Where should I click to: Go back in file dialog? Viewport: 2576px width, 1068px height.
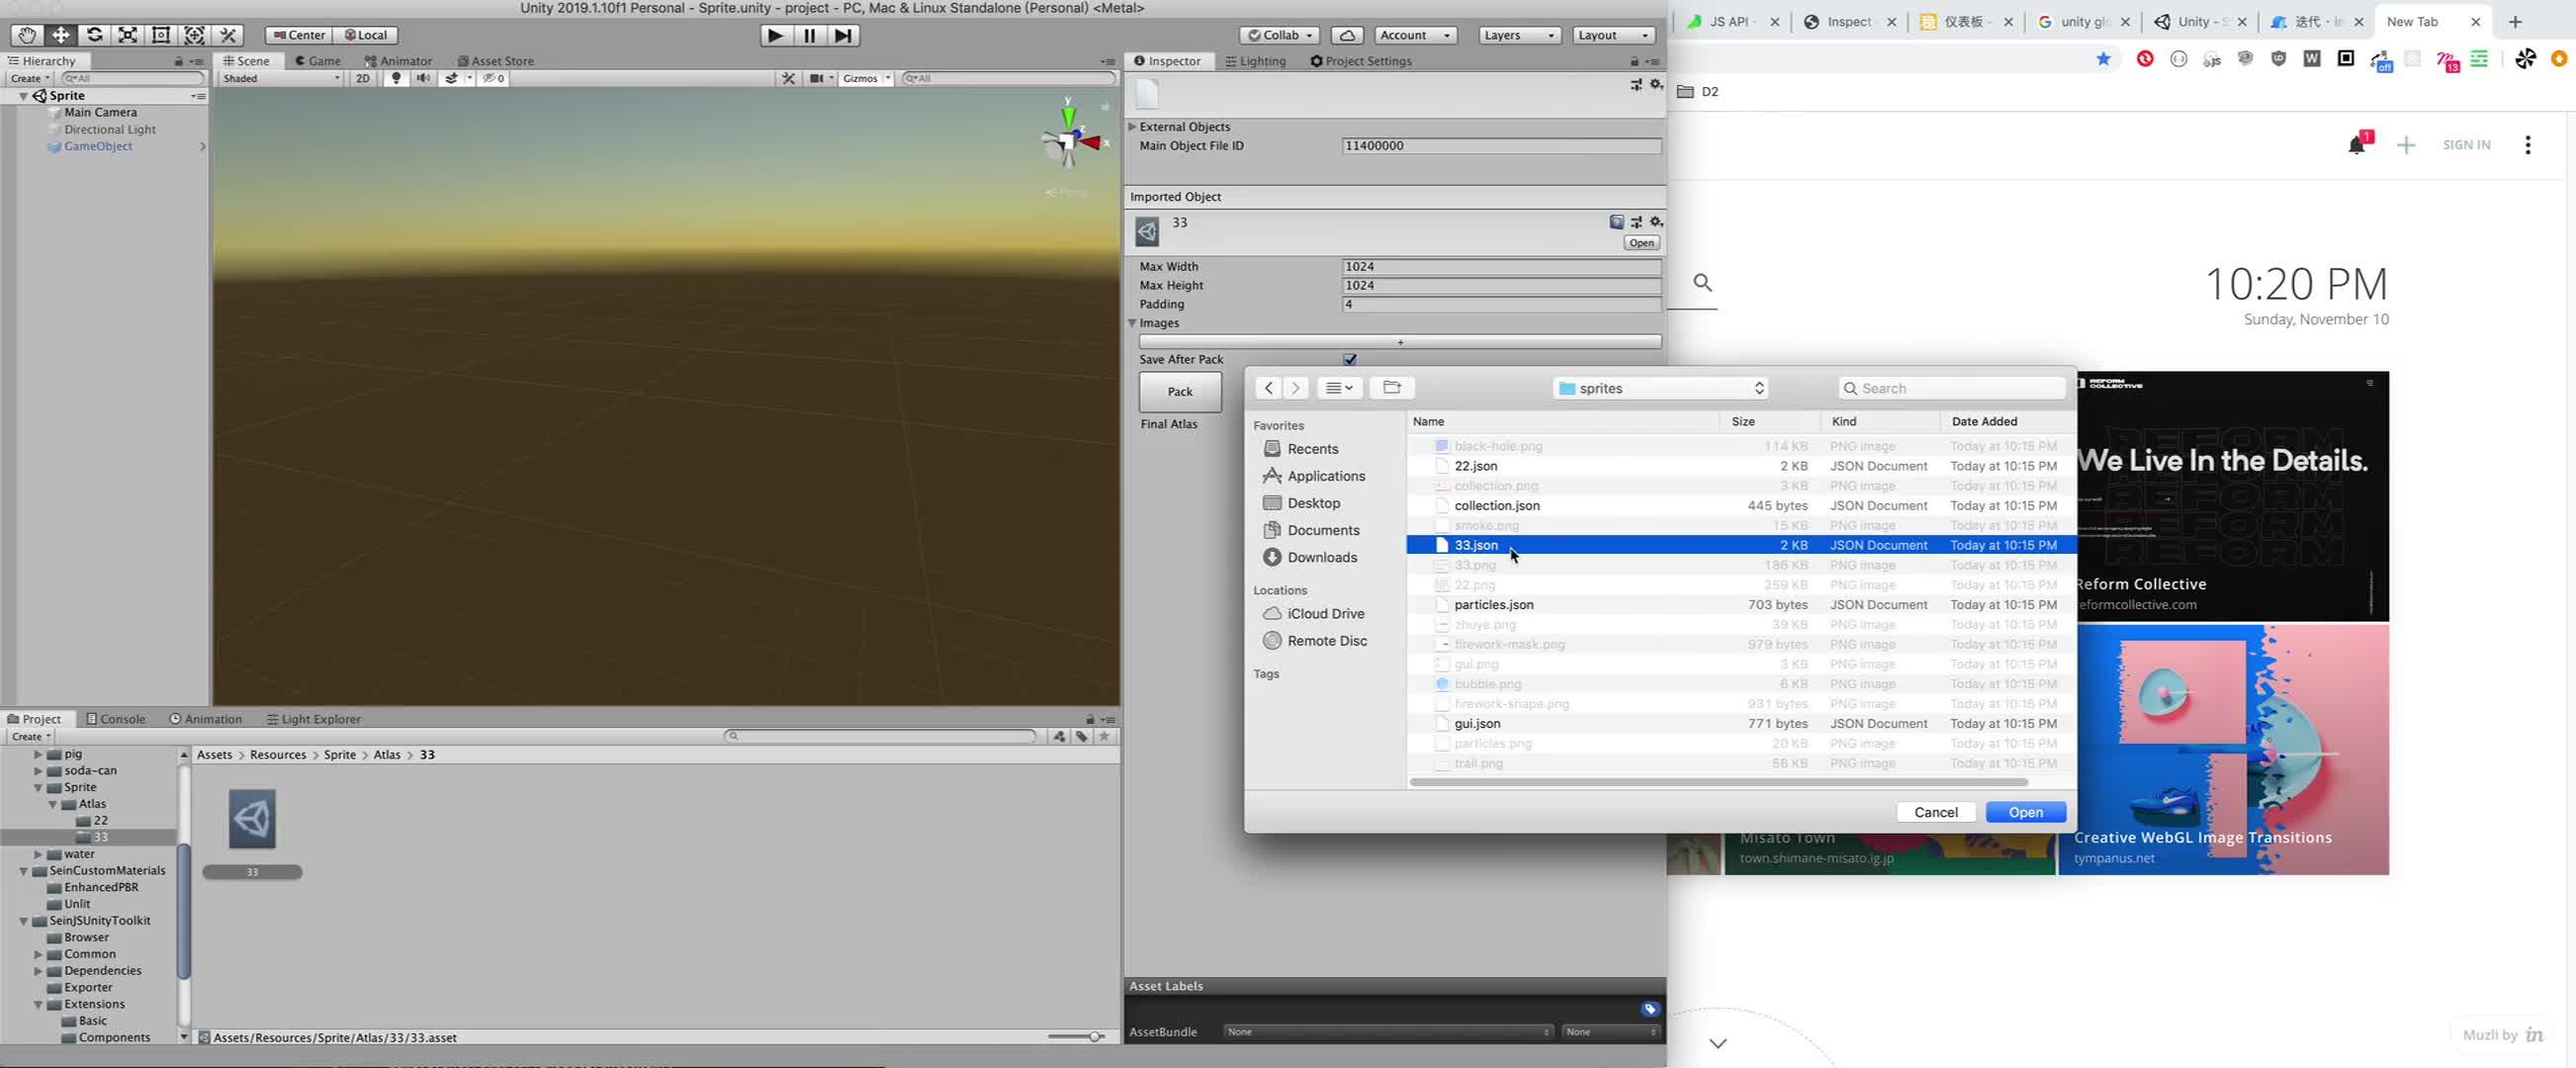click(1268, 388)
